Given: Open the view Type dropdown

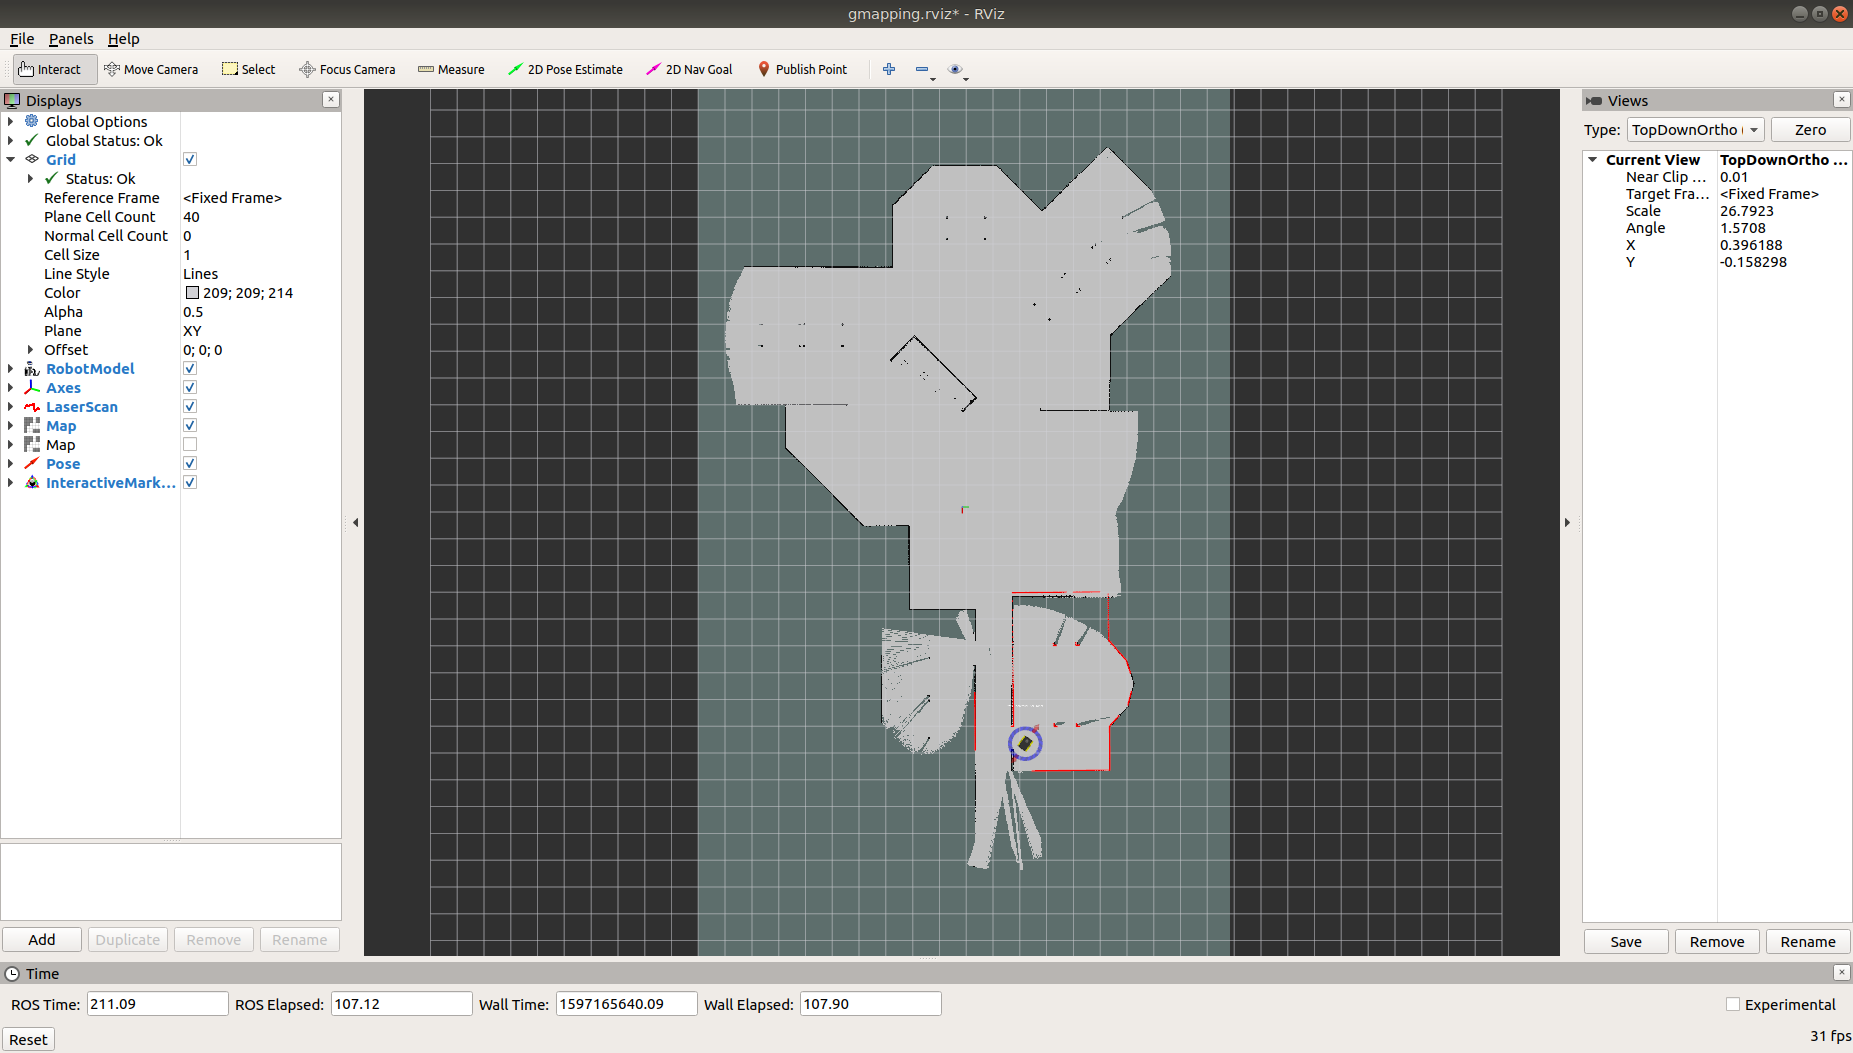Looking at the screenshot, I should click(x=1695, y=130).
